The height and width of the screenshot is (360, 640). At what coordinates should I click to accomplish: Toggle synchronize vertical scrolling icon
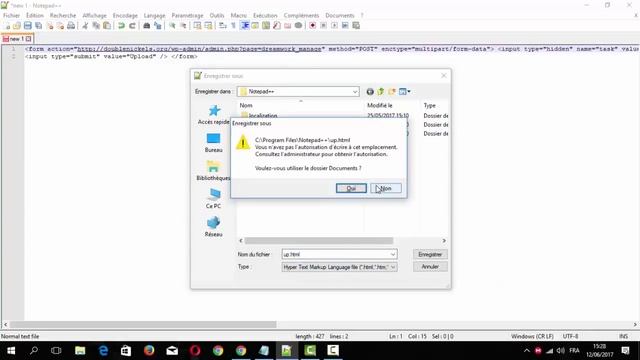[198, 26]
